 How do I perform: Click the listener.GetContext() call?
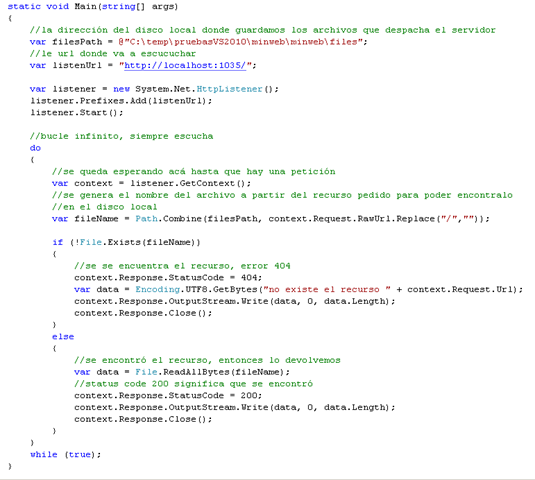point(190,183)
